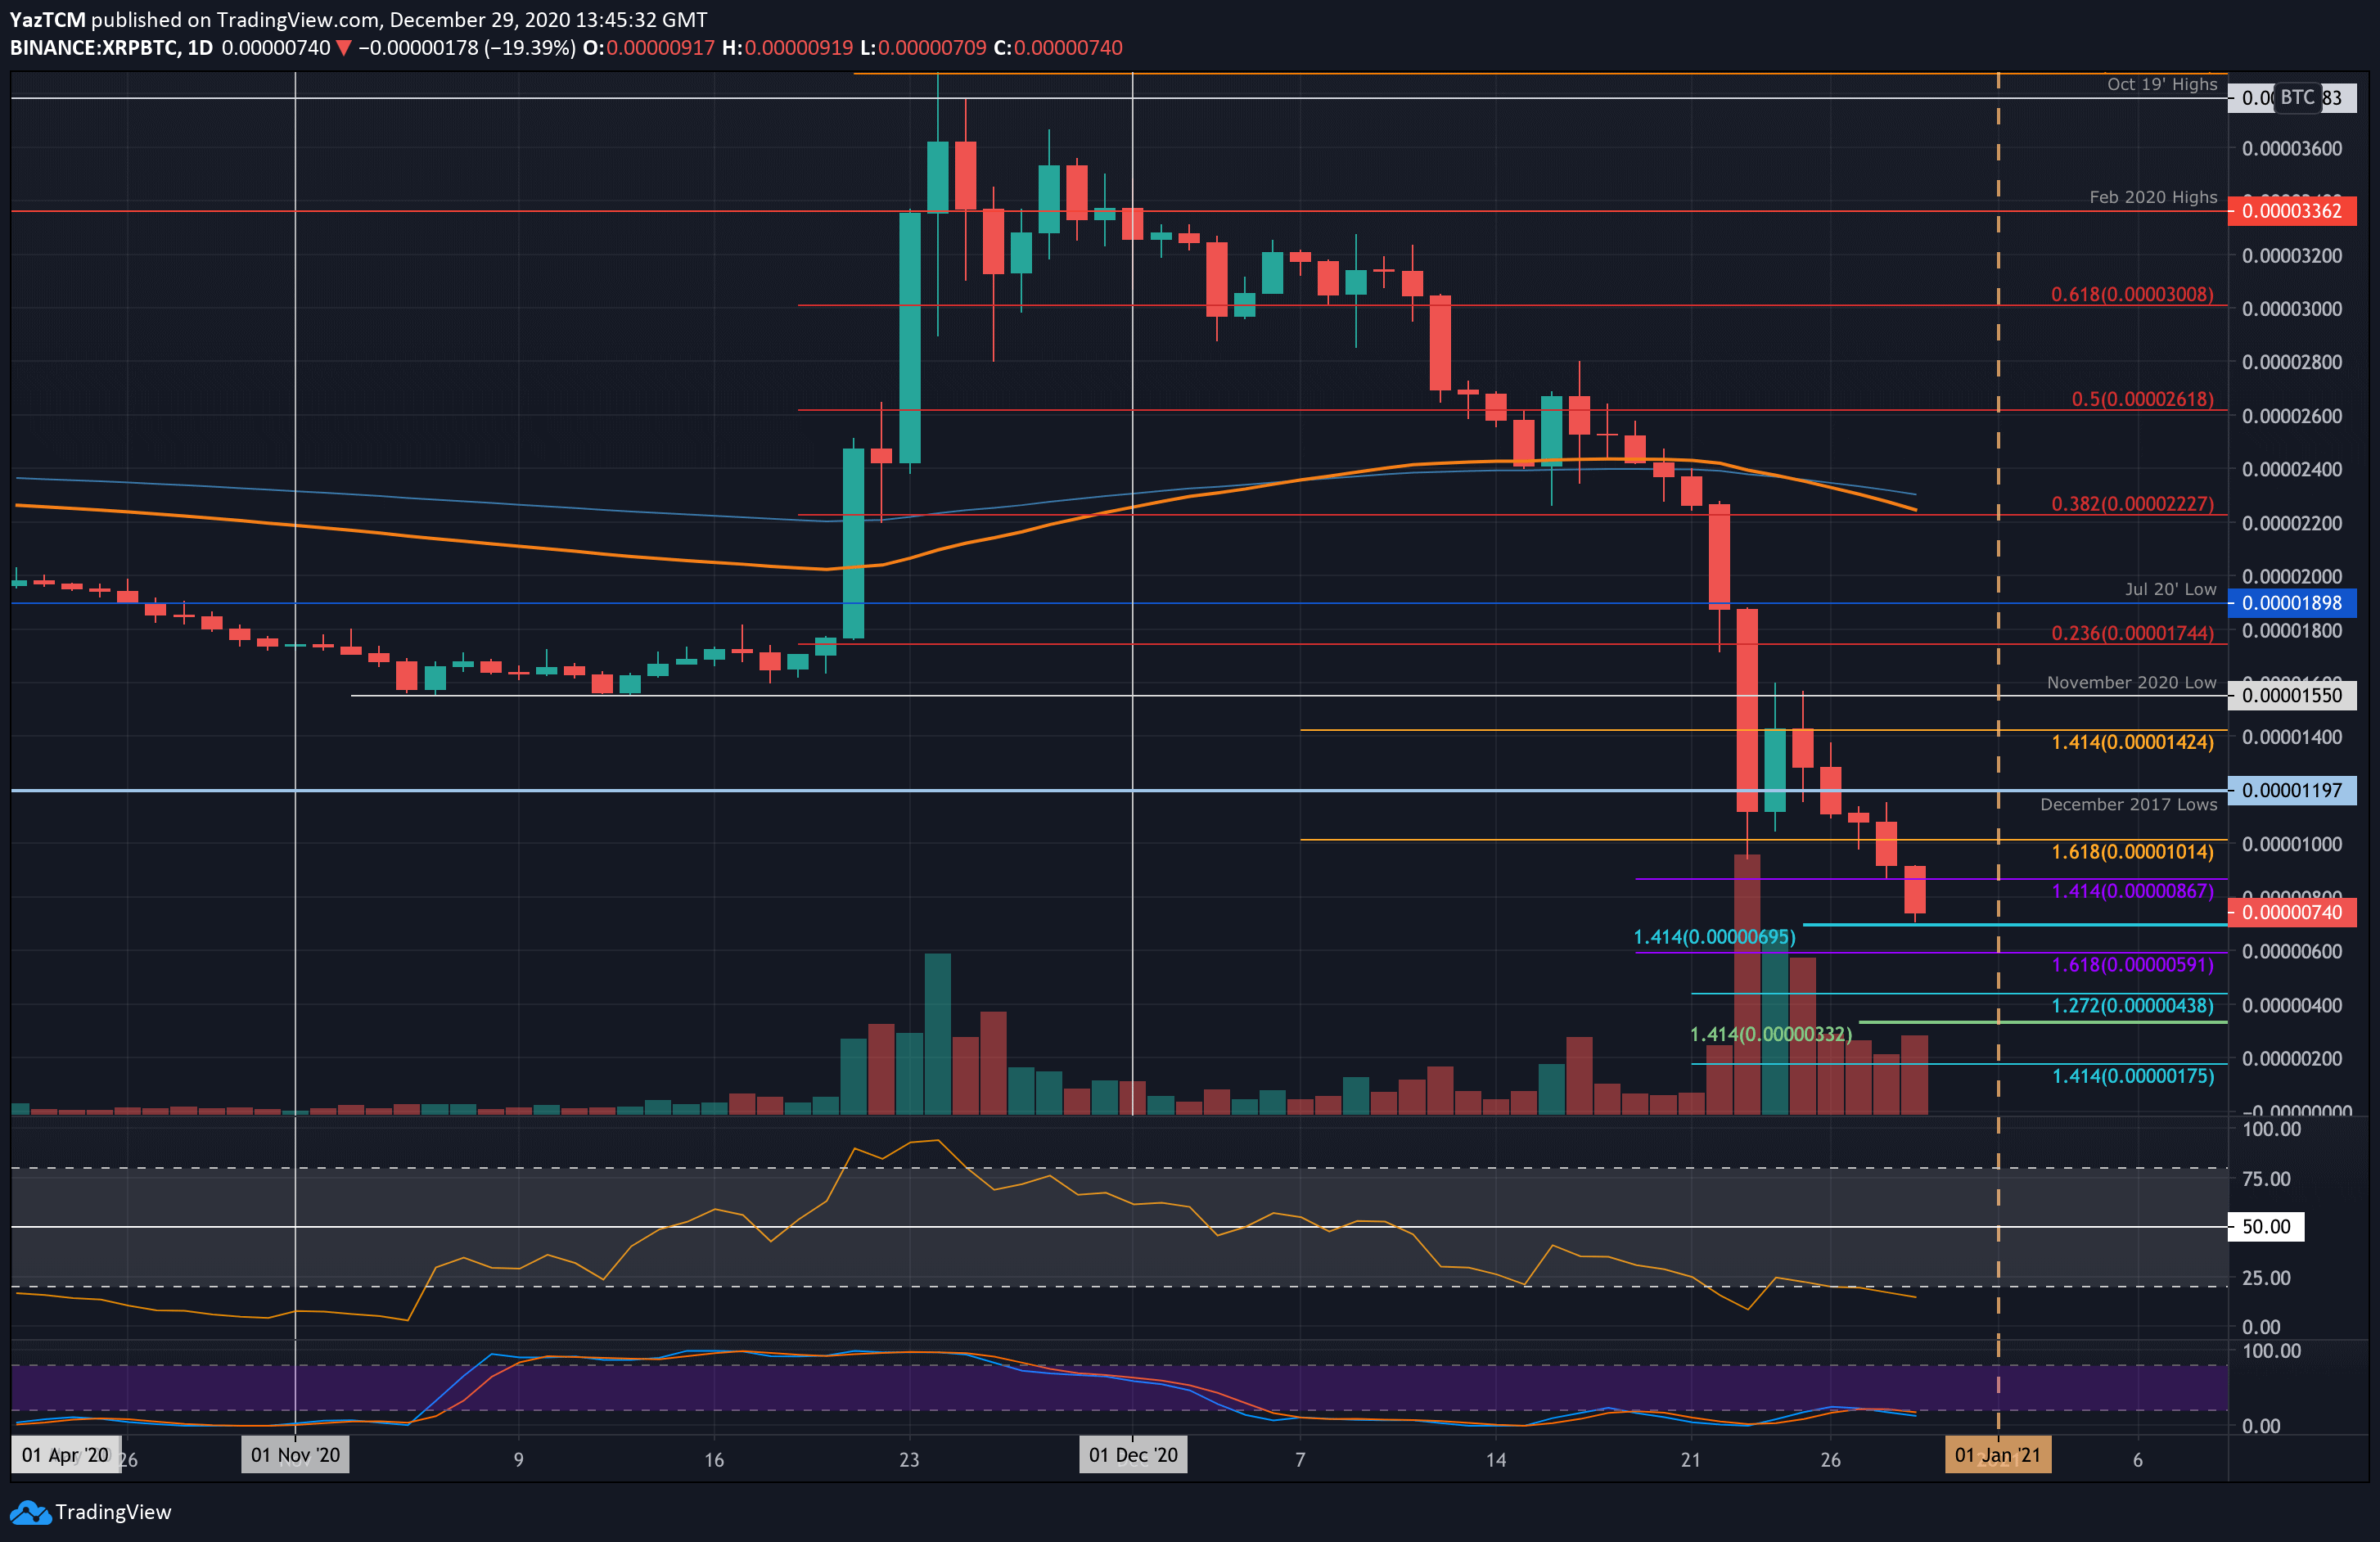This screenshot has height=1542, width=2380.
Task: Click the TradingView cloud logo icon
Action: coord(30,1512)
